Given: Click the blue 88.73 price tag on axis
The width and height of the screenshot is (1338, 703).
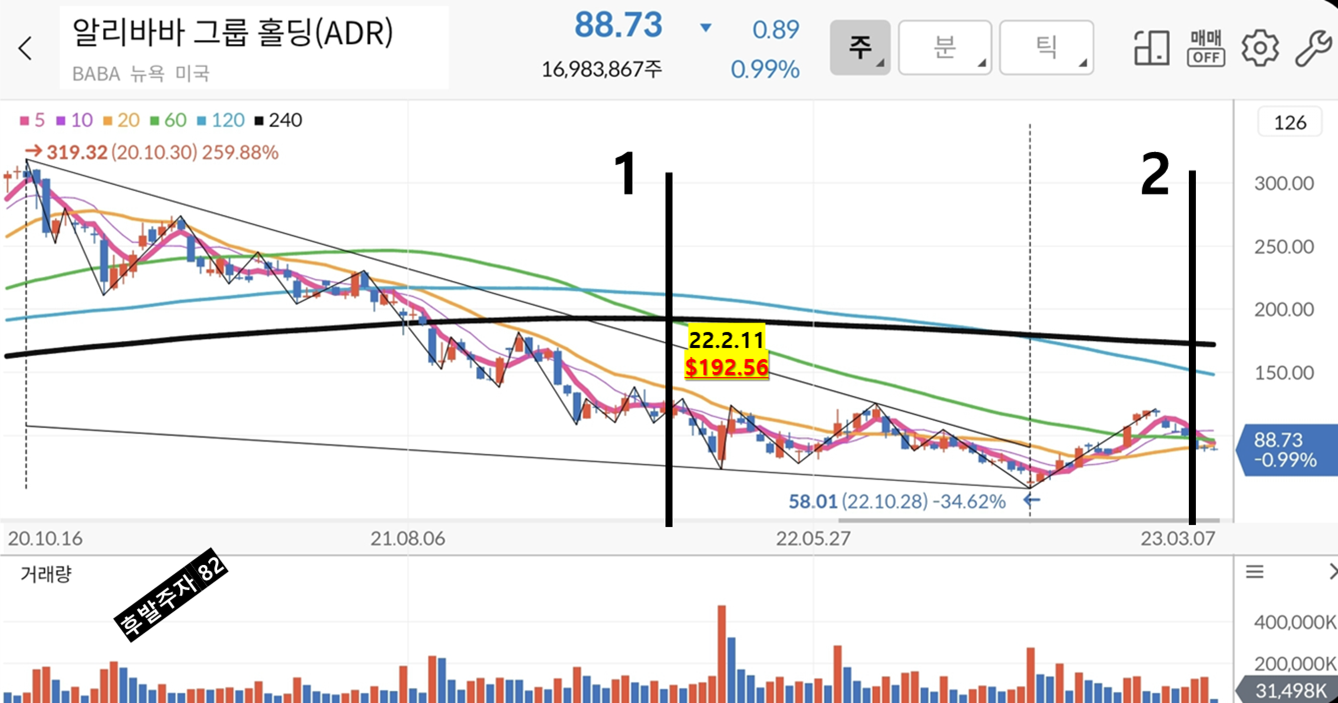Looking at the screenshot, I should 1287,448.
